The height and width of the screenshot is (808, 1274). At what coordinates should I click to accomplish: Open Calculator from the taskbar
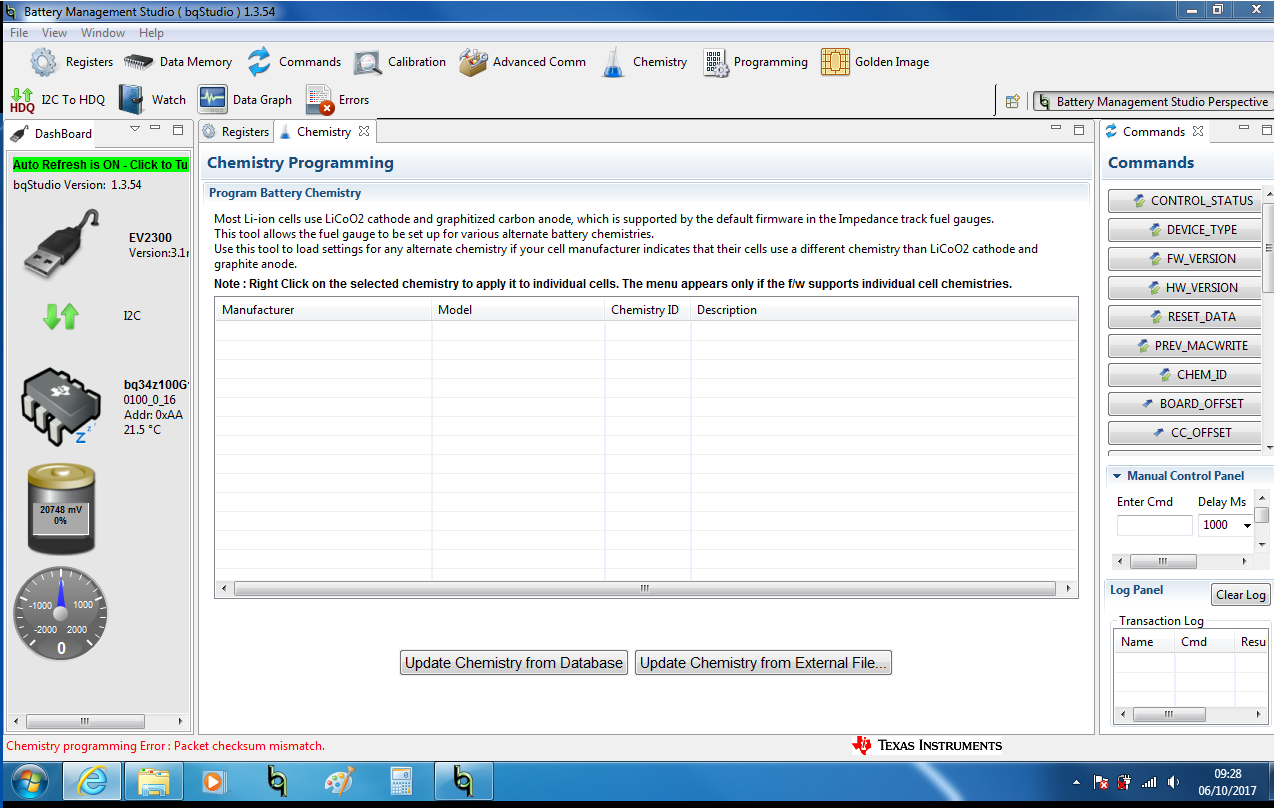[x=402, y=782]
